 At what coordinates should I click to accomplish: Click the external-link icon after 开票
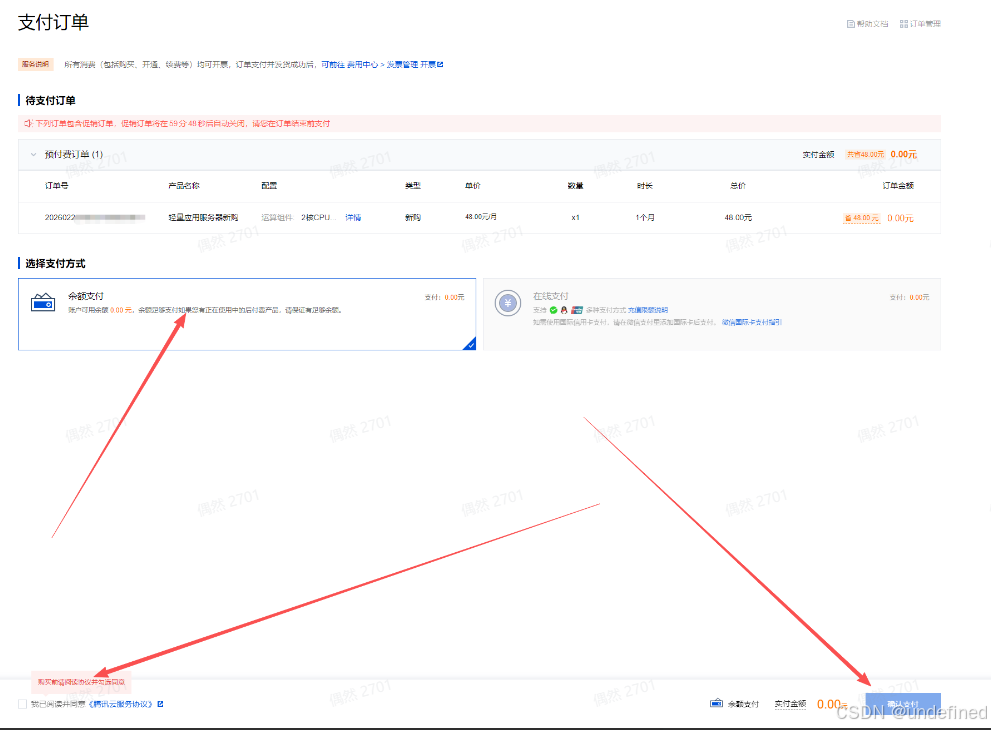tap(440, 64)
